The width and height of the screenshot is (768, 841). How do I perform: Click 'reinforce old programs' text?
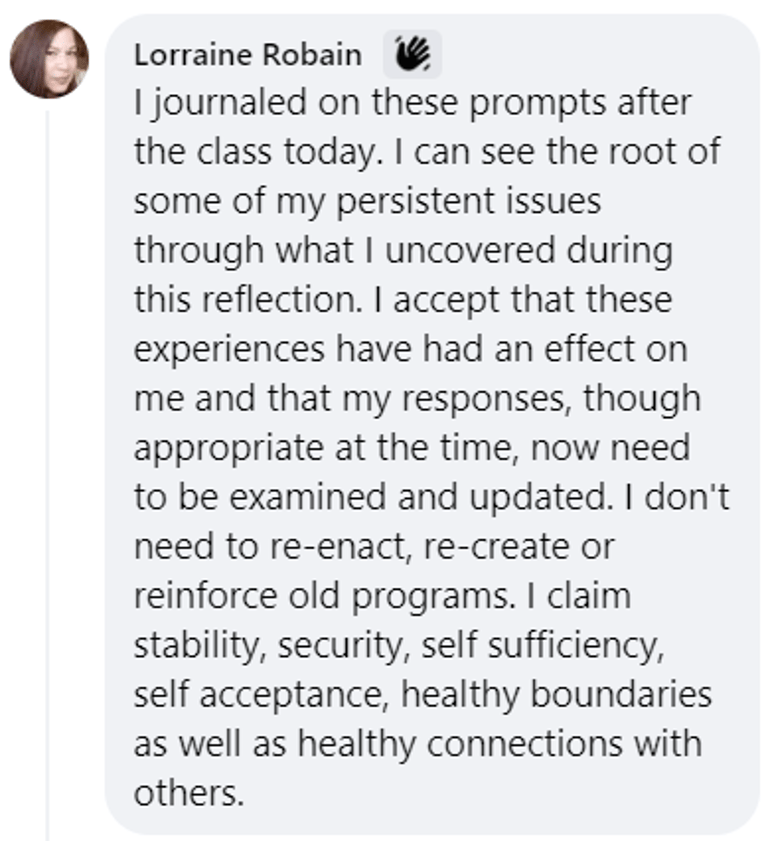pos(324,596)
